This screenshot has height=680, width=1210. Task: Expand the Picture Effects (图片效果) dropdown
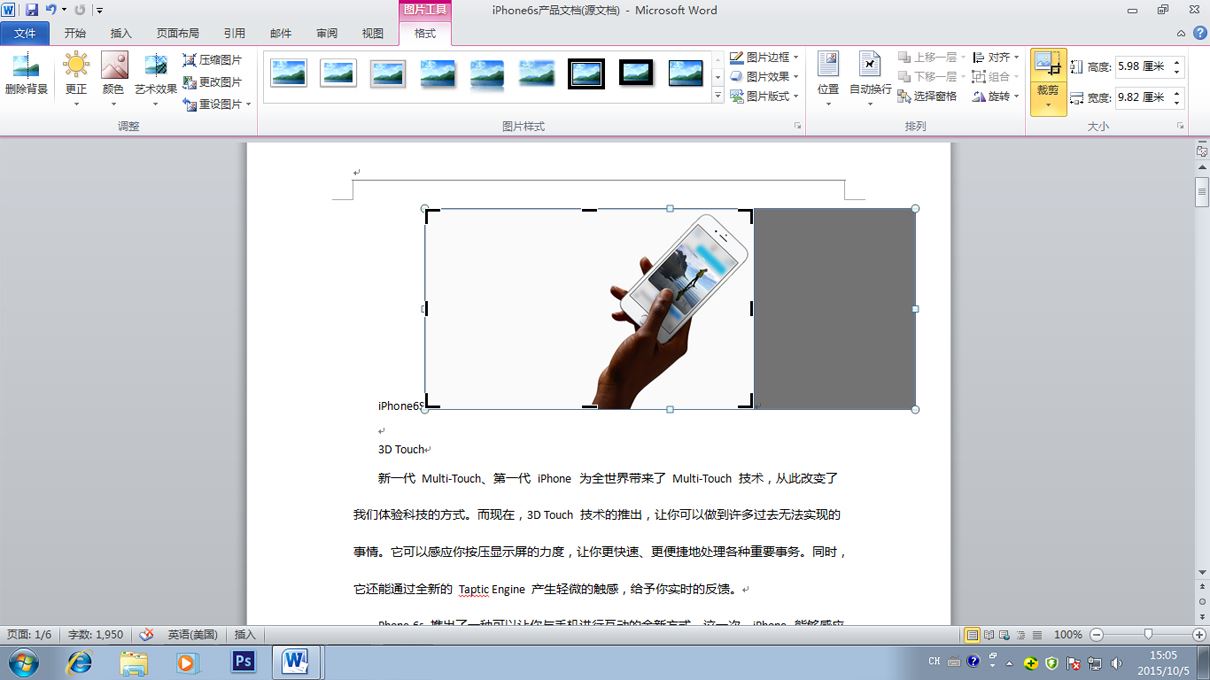[796, 77]
